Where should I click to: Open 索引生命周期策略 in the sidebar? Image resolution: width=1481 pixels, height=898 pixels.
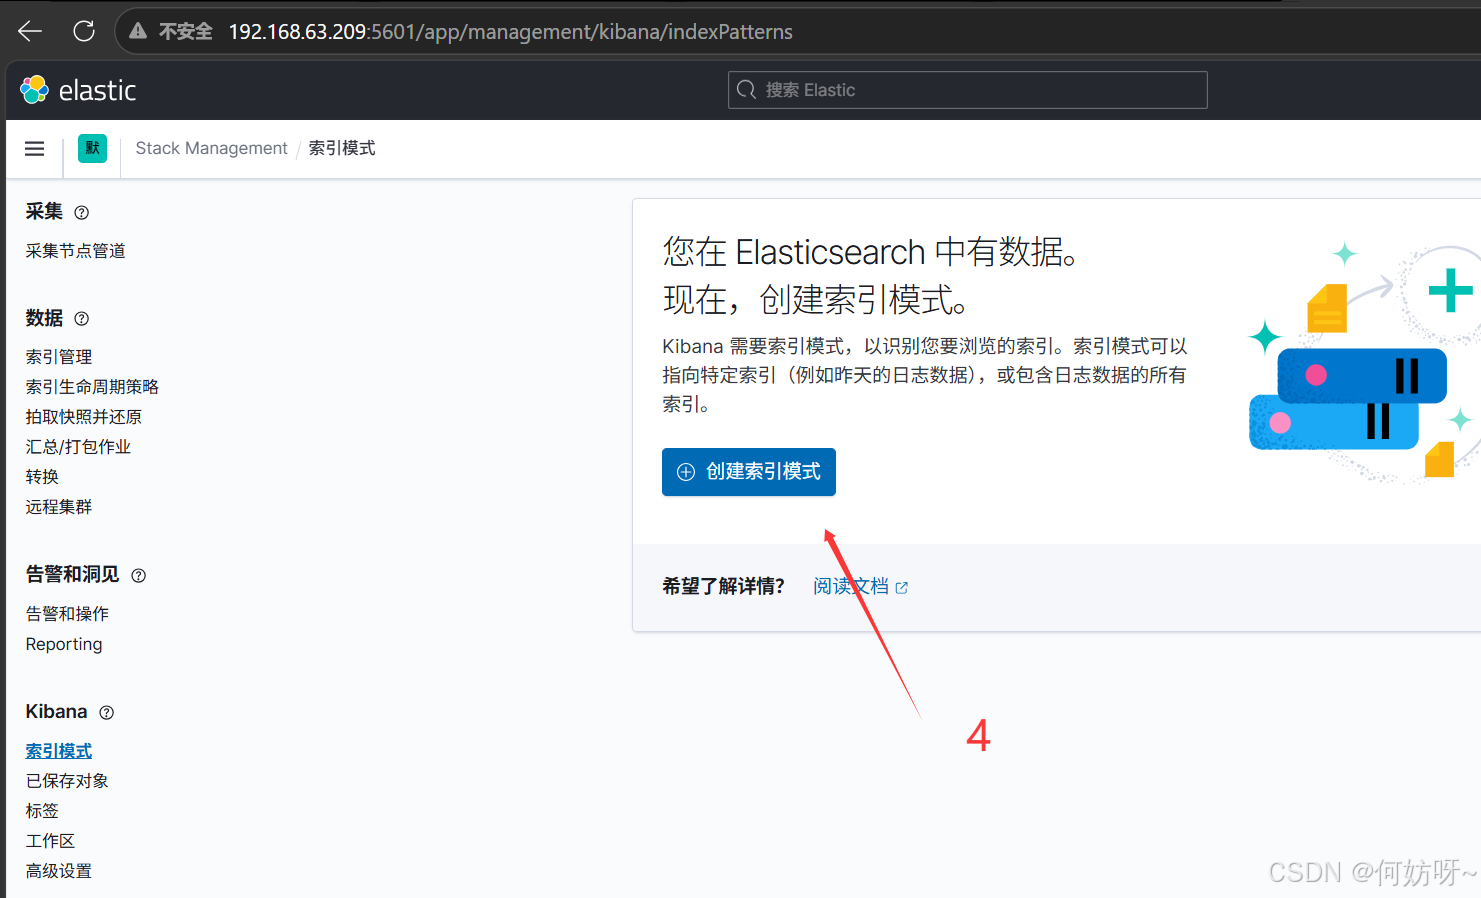(x=92, y=387)
